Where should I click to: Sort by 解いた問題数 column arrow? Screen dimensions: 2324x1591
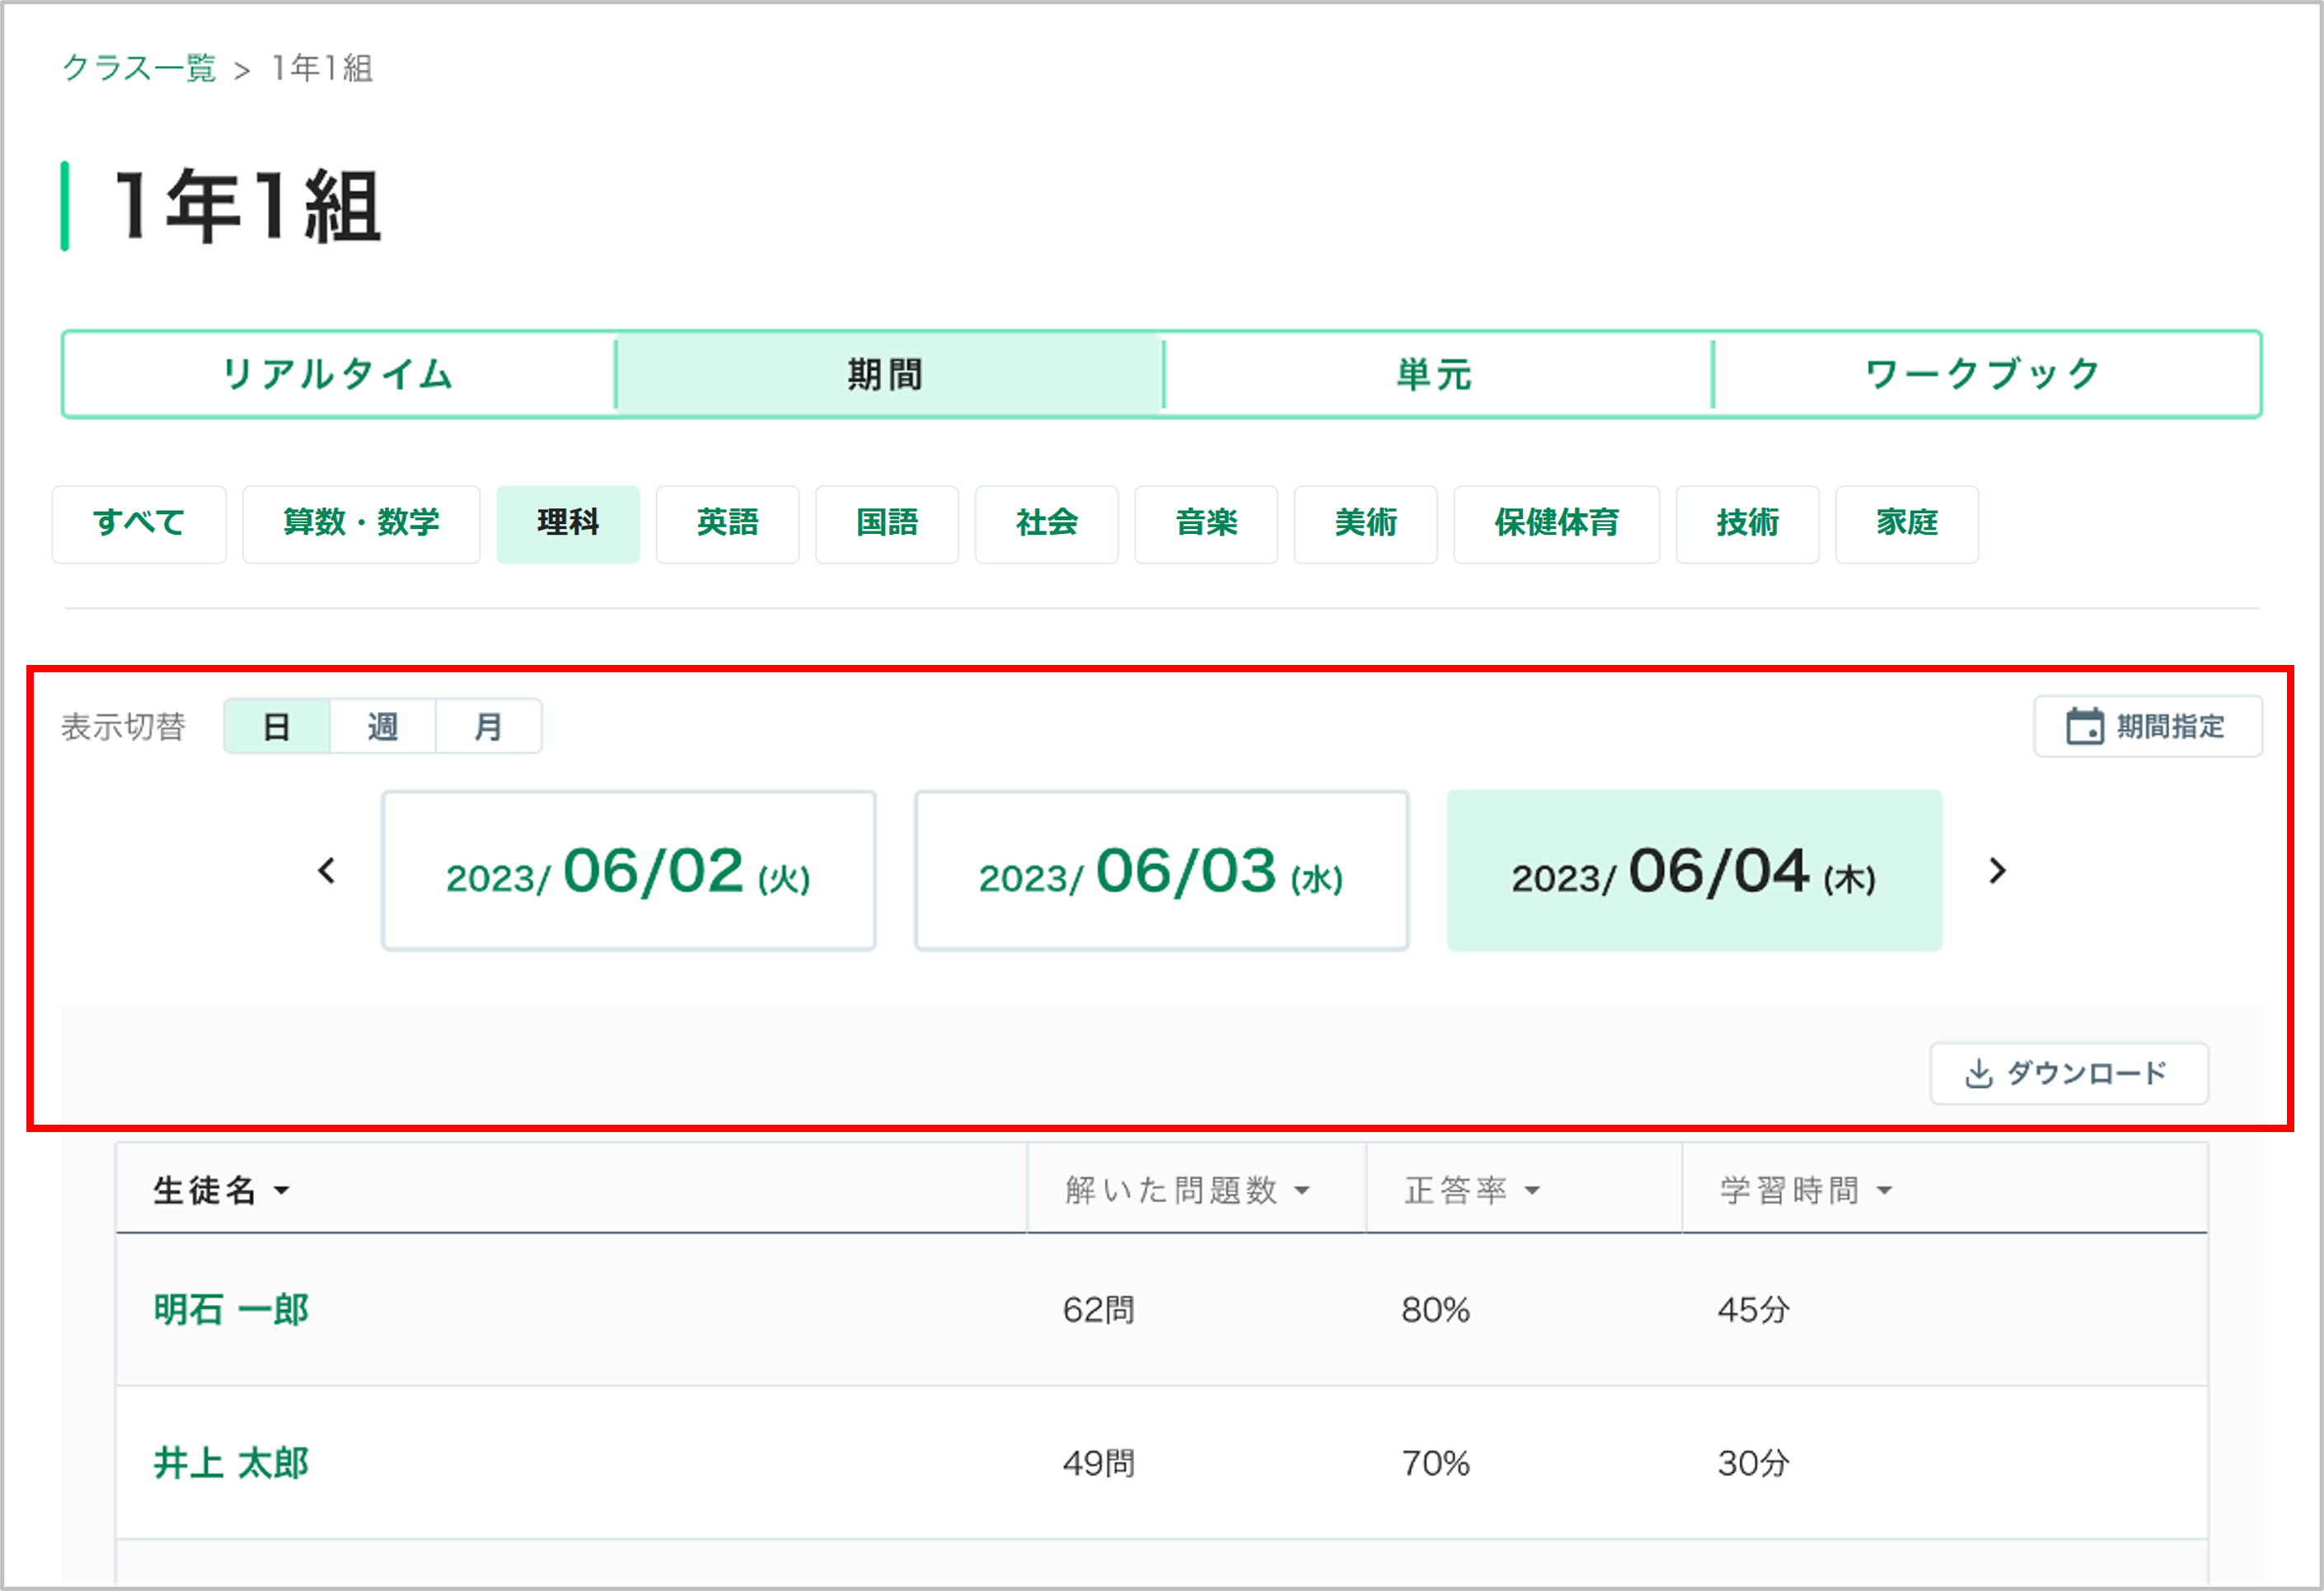[x=1302, y=1190]
